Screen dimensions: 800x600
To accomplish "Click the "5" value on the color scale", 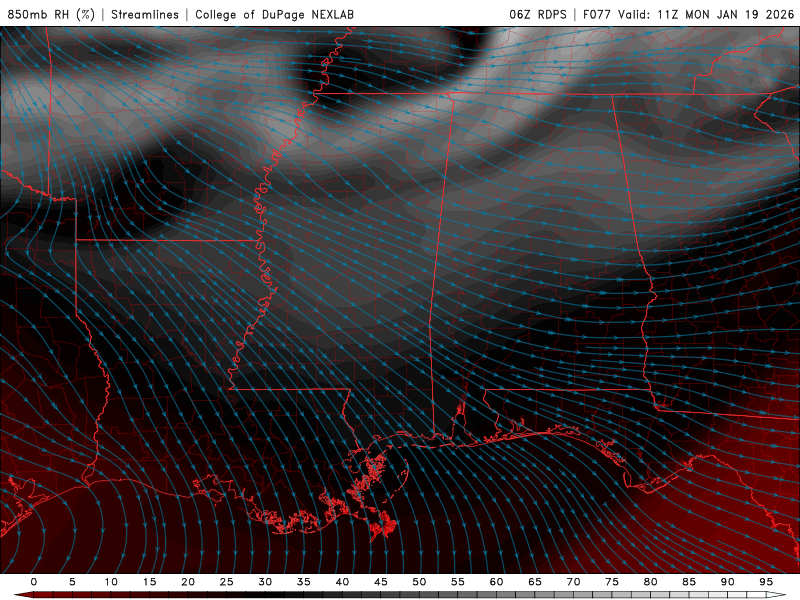I will pyautogui.click(x=72, y=582).
